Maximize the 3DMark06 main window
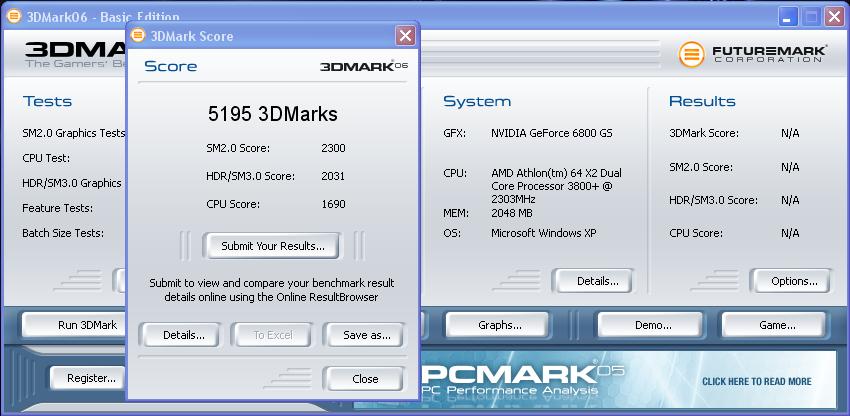The height and width of the screenshot is (416, 850). point(810,16)
